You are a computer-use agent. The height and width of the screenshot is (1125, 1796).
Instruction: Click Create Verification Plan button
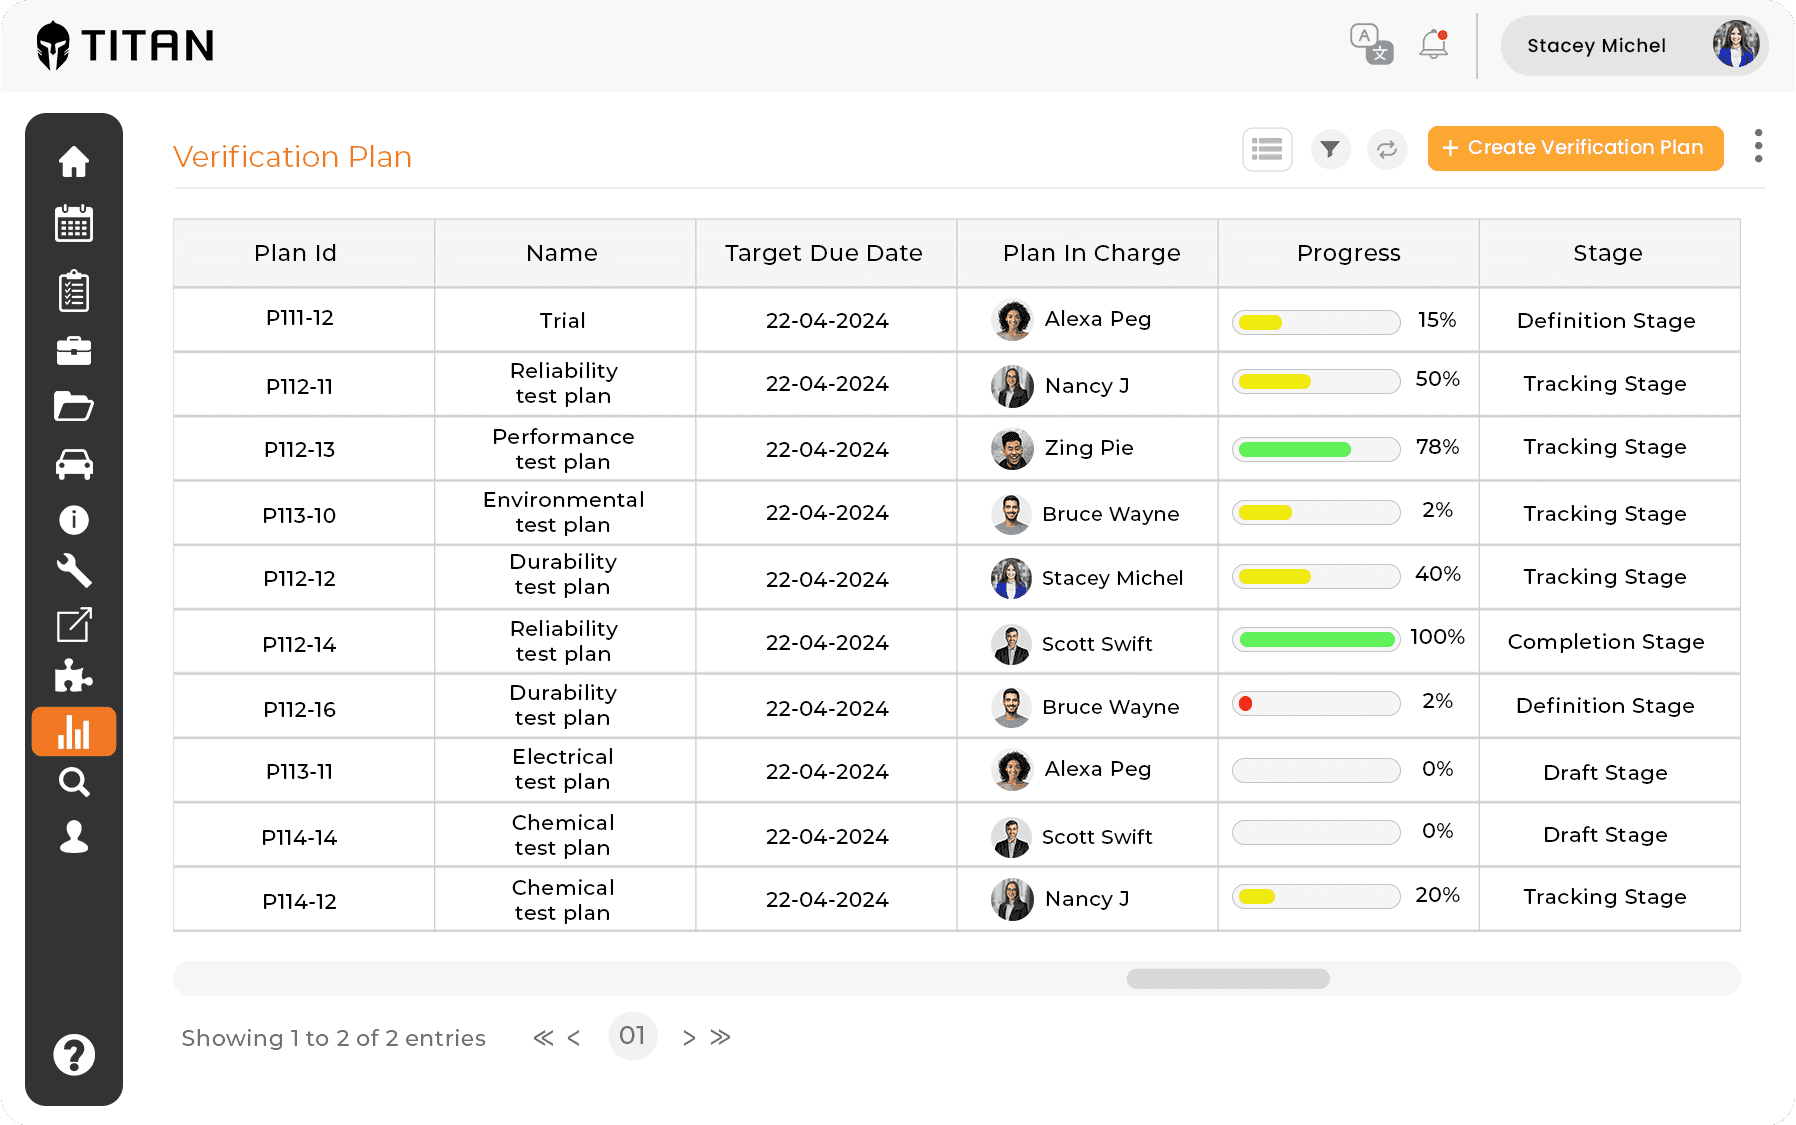pyautogui.click(x=1575, y=148)
